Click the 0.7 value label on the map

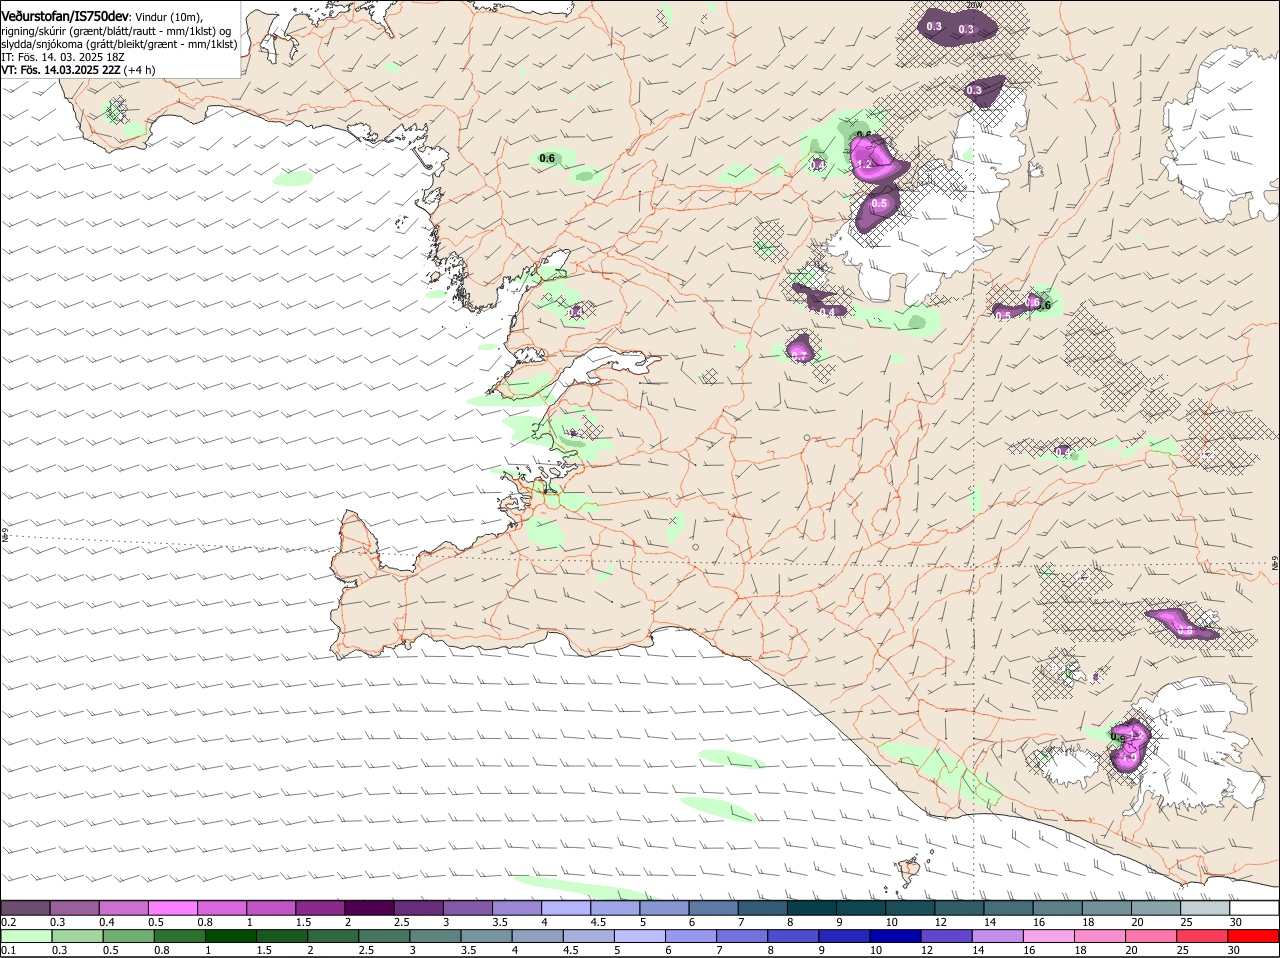[798, 356]
